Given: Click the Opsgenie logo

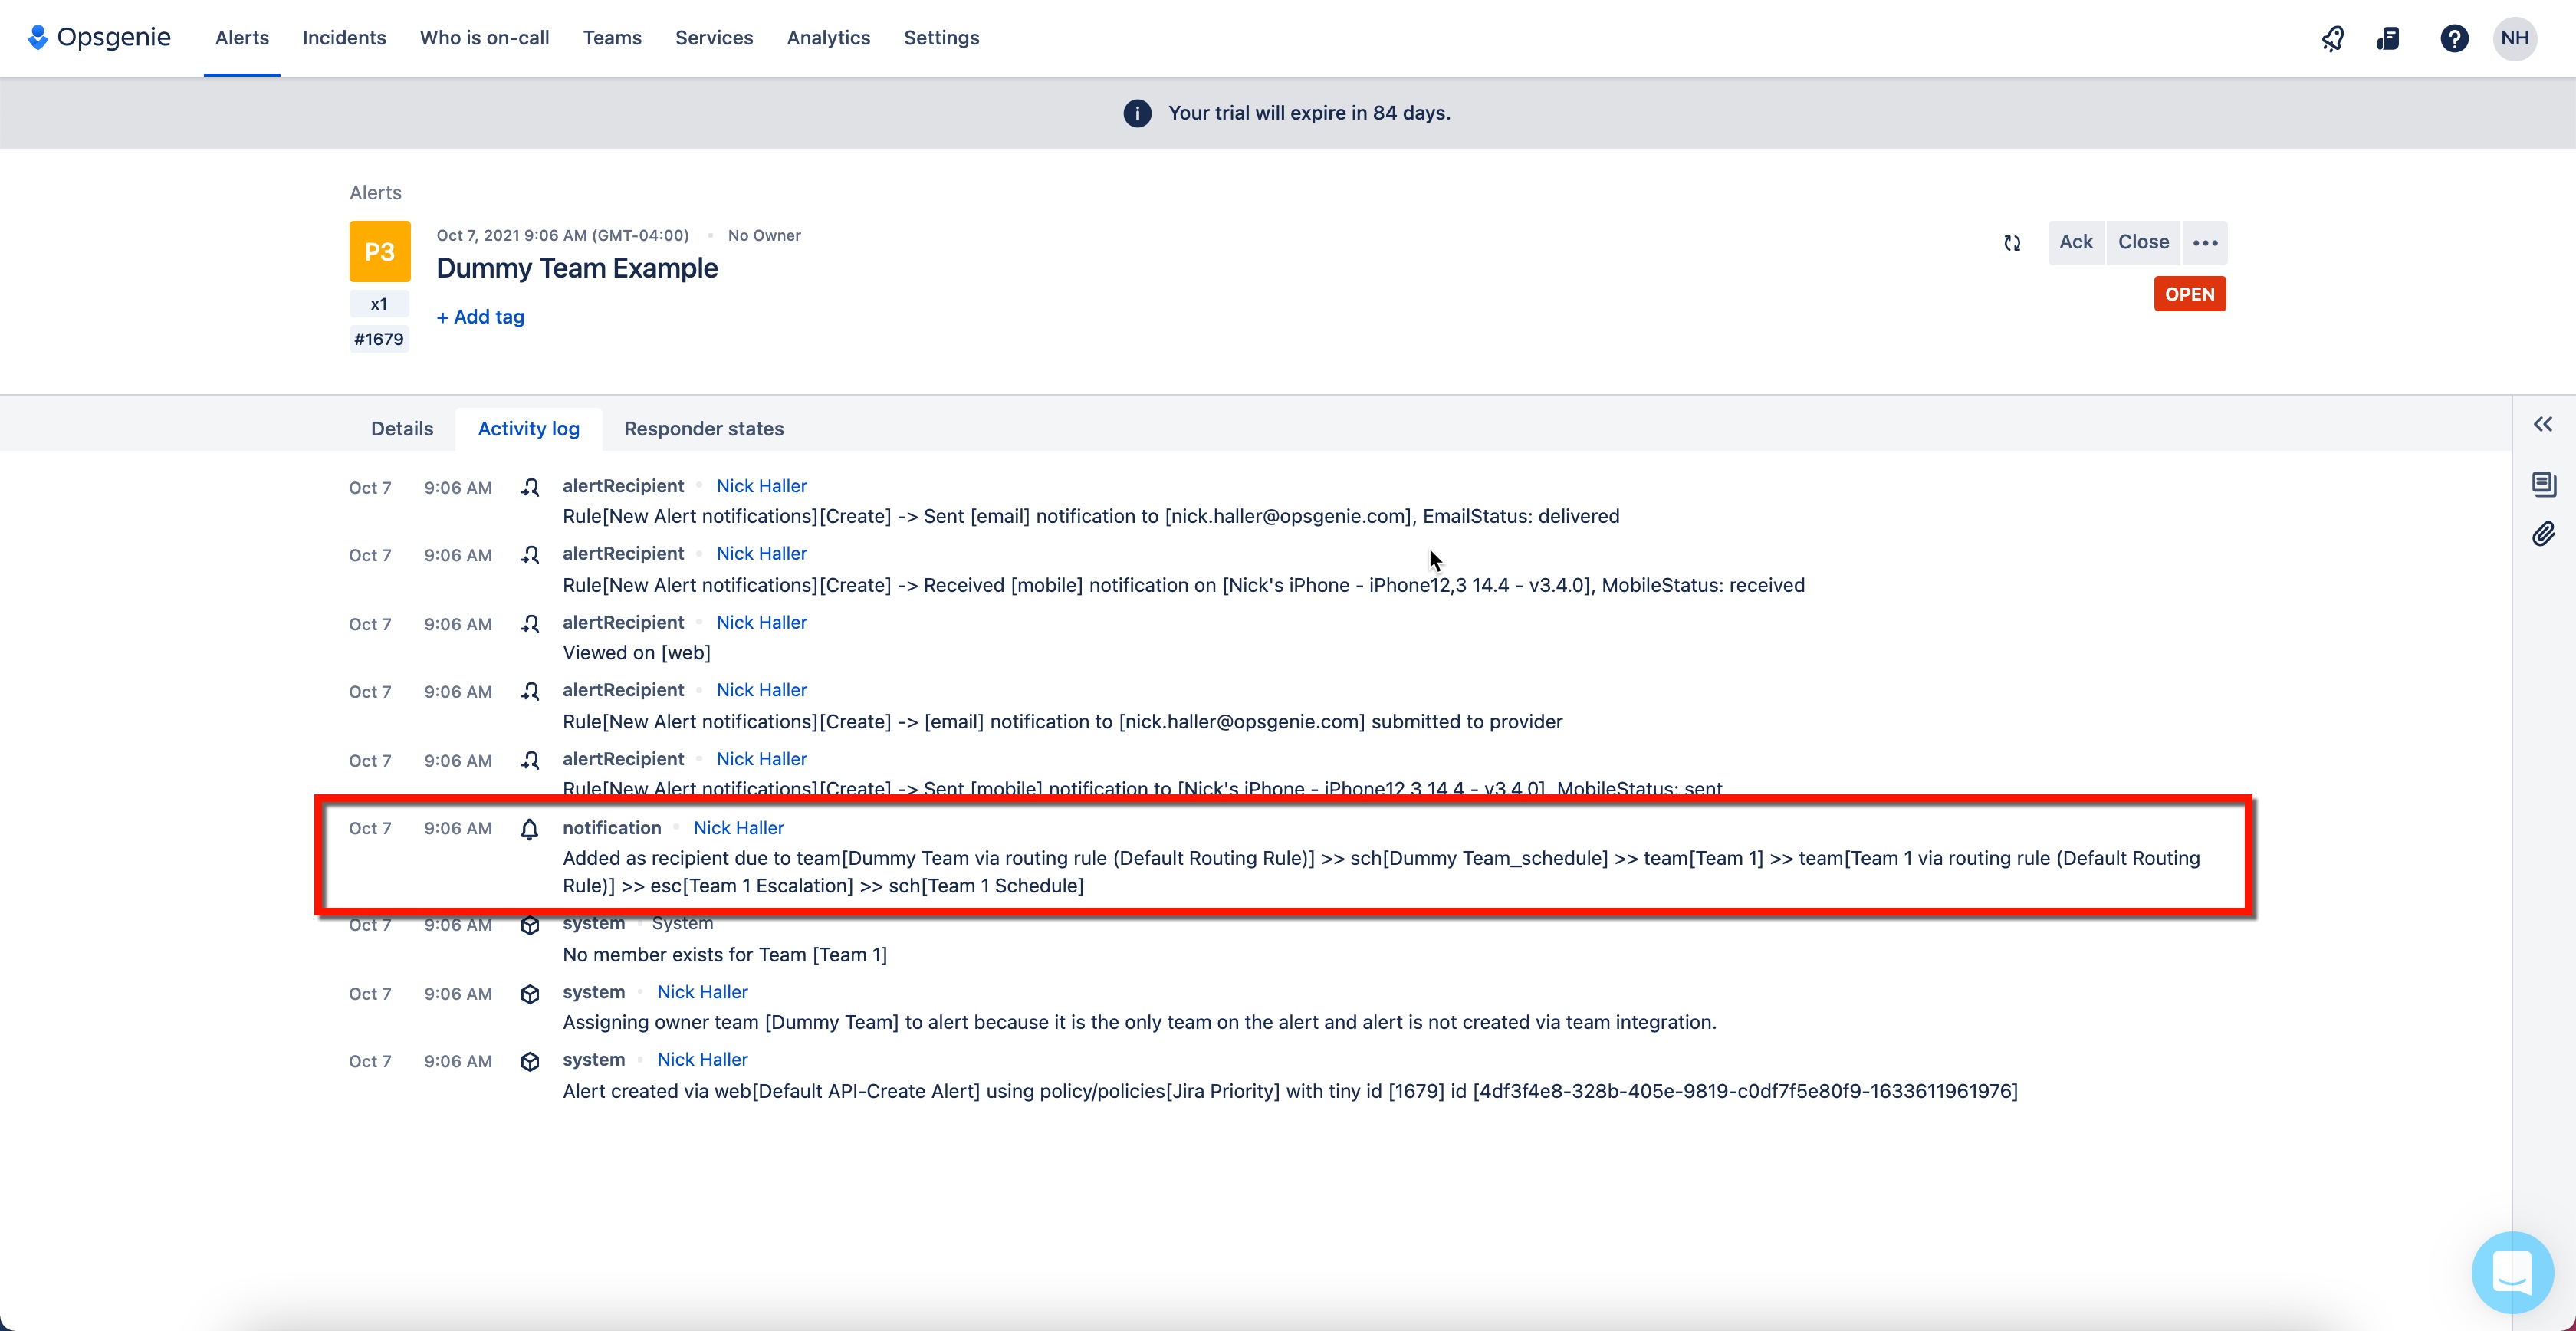Looking at the screenshot, I should click(98, 37).
